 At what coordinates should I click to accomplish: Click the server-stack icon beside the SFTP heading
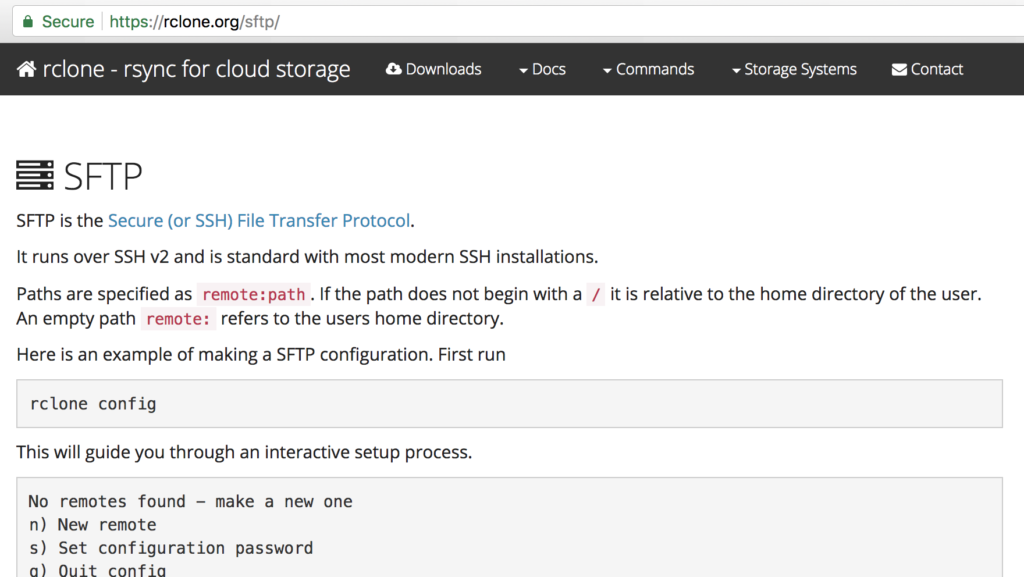point(34,173)
